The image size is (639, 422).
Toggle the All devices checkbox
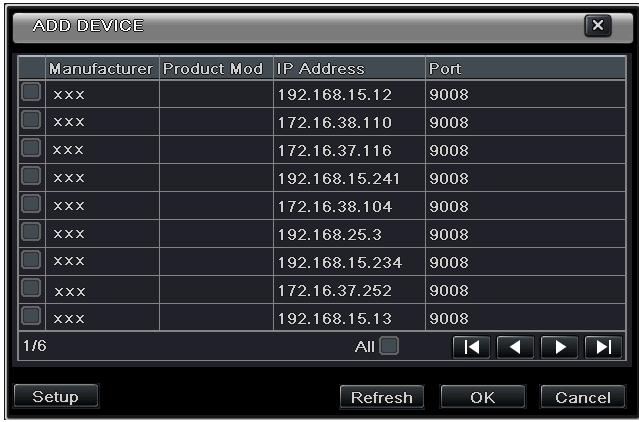(389, 346)
